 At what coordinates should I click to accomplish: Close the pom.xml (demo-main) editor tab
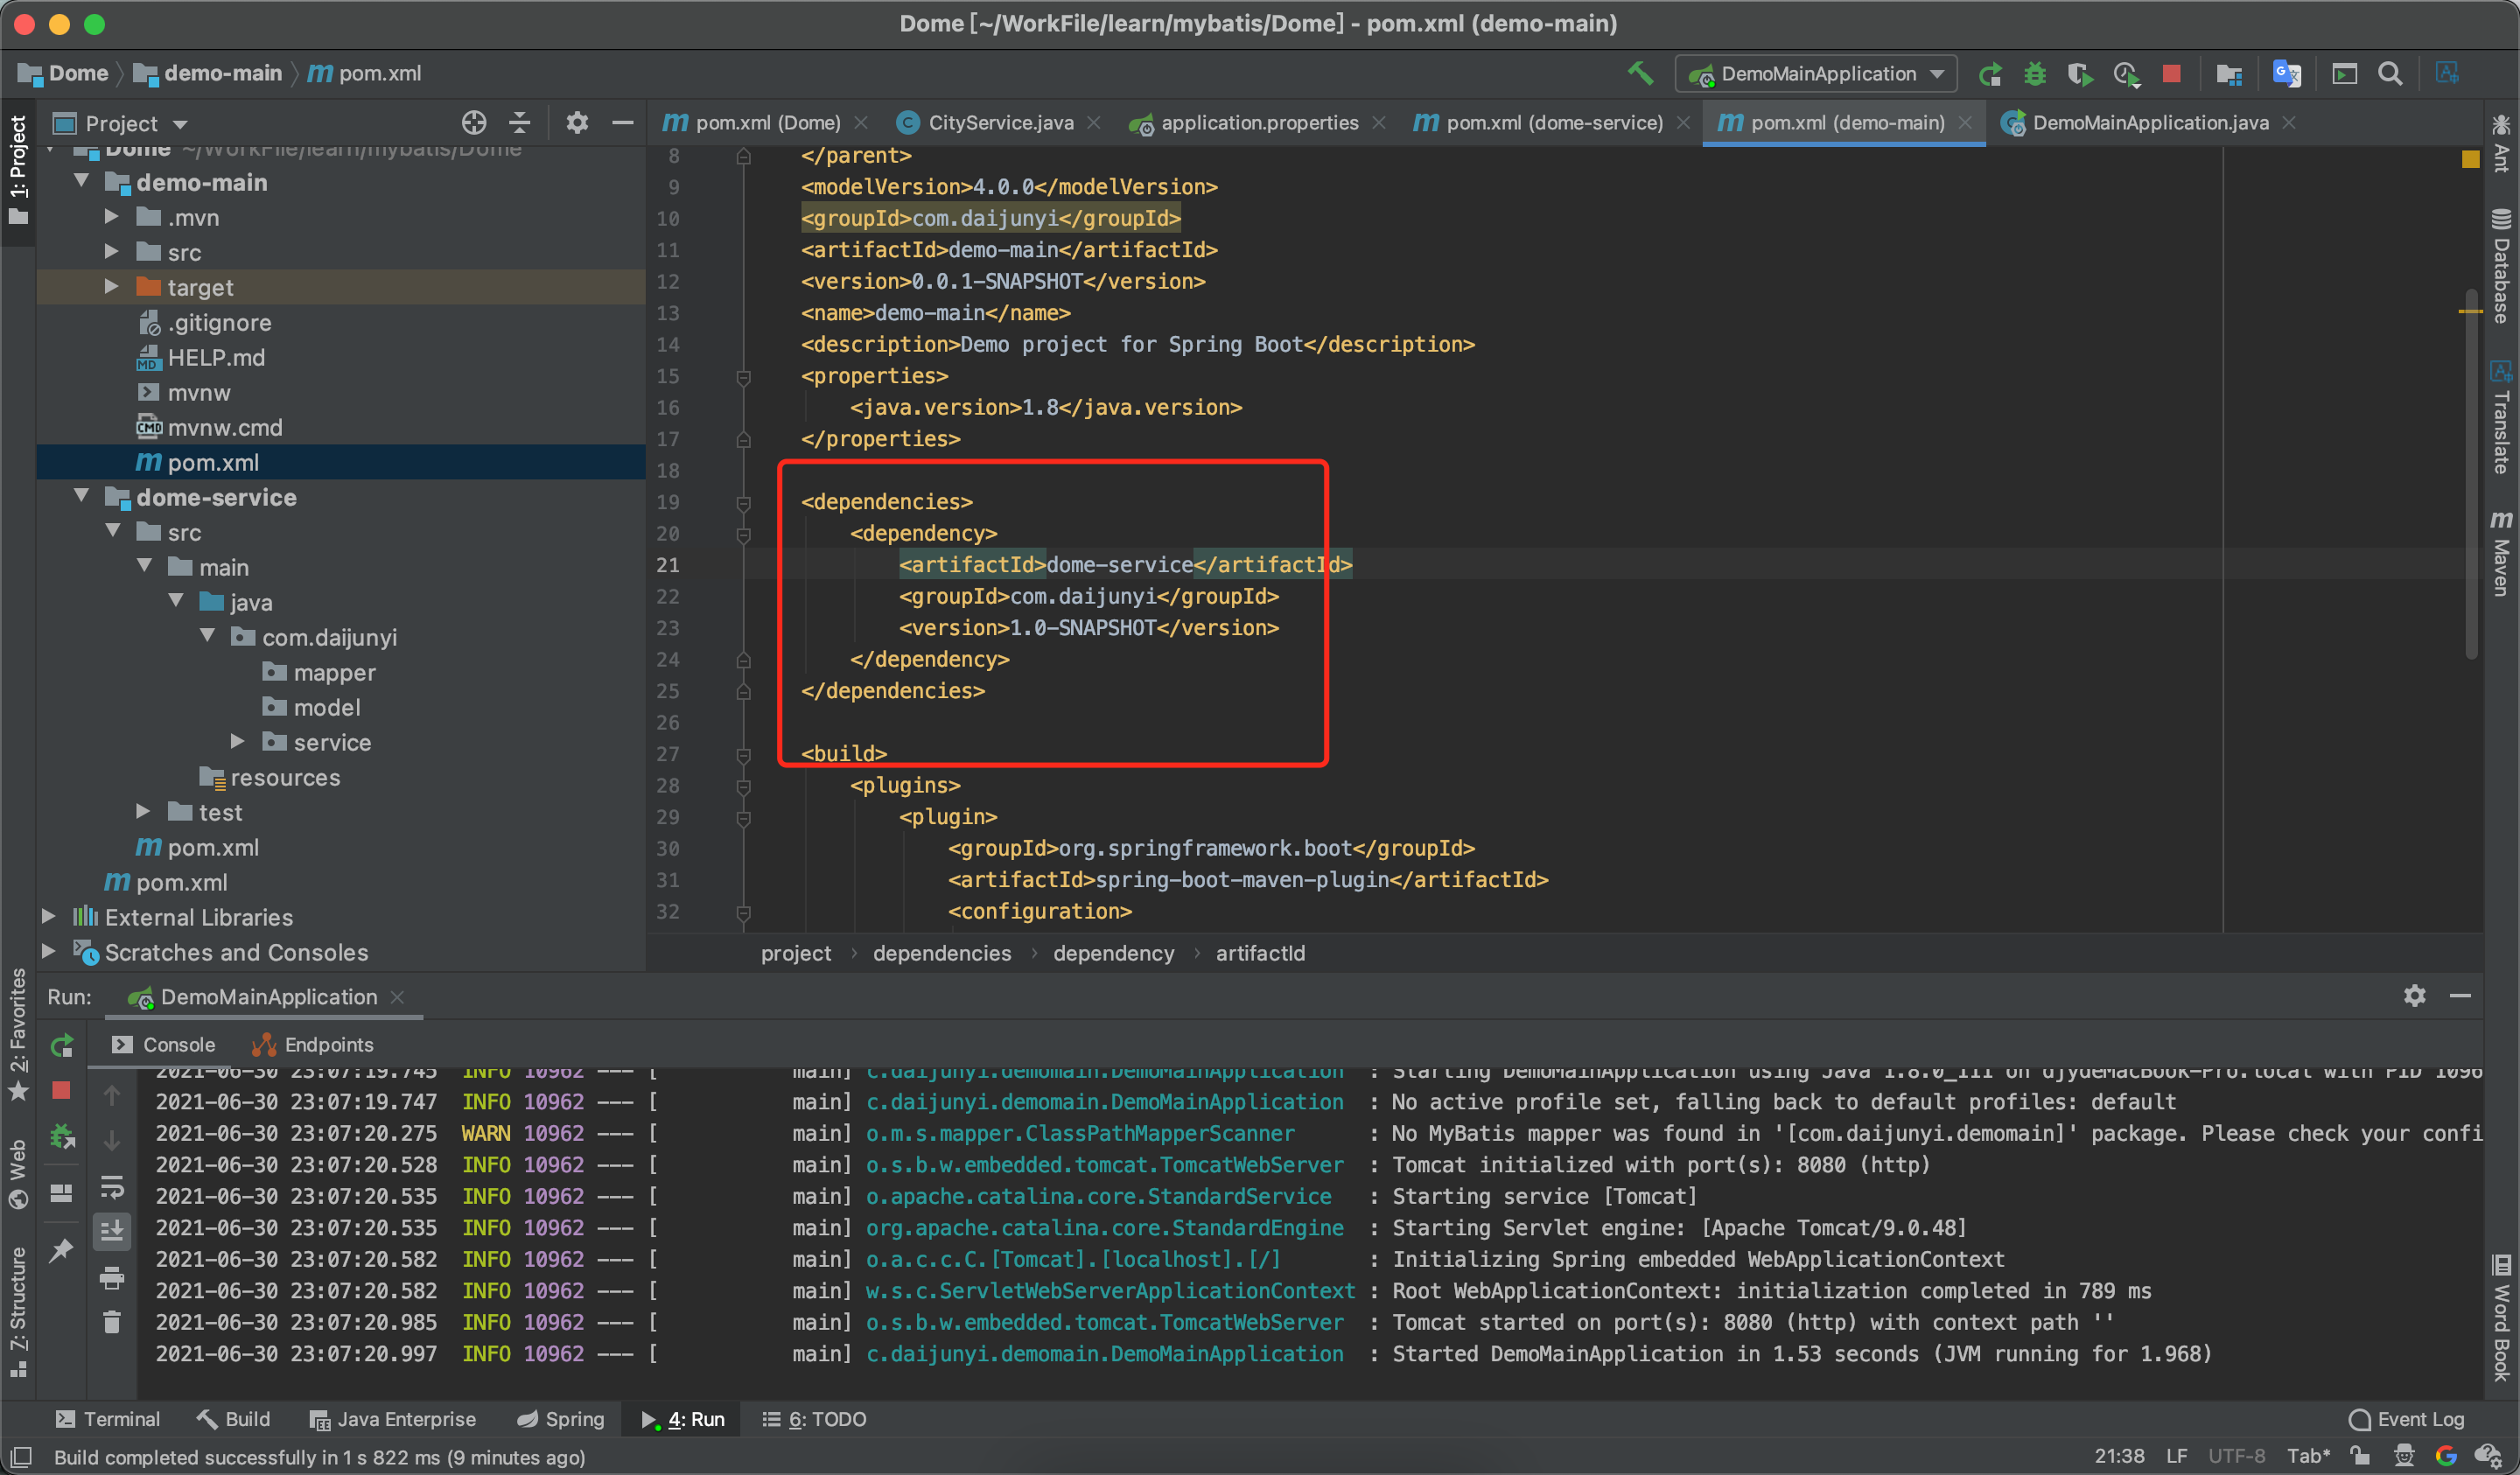click(1965, 123)
